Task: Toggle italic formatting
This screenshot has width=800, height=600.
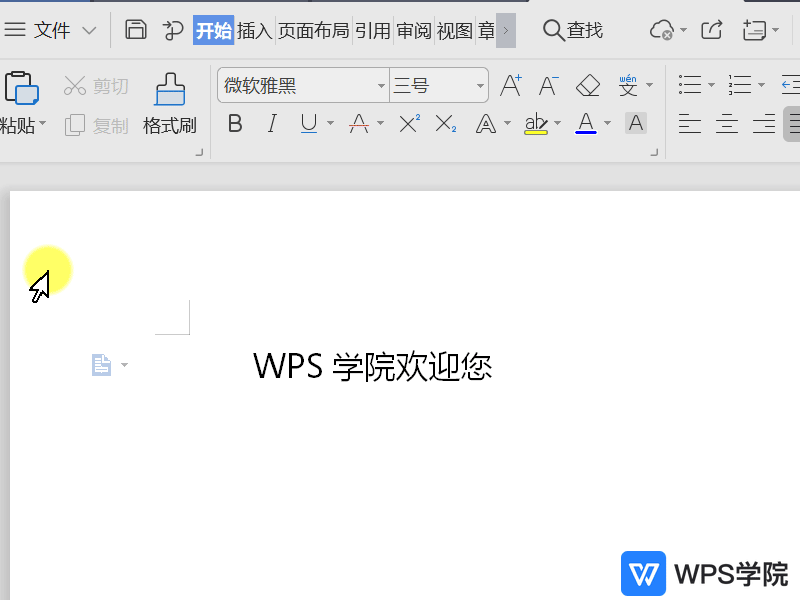Action: tap(272, 123)
